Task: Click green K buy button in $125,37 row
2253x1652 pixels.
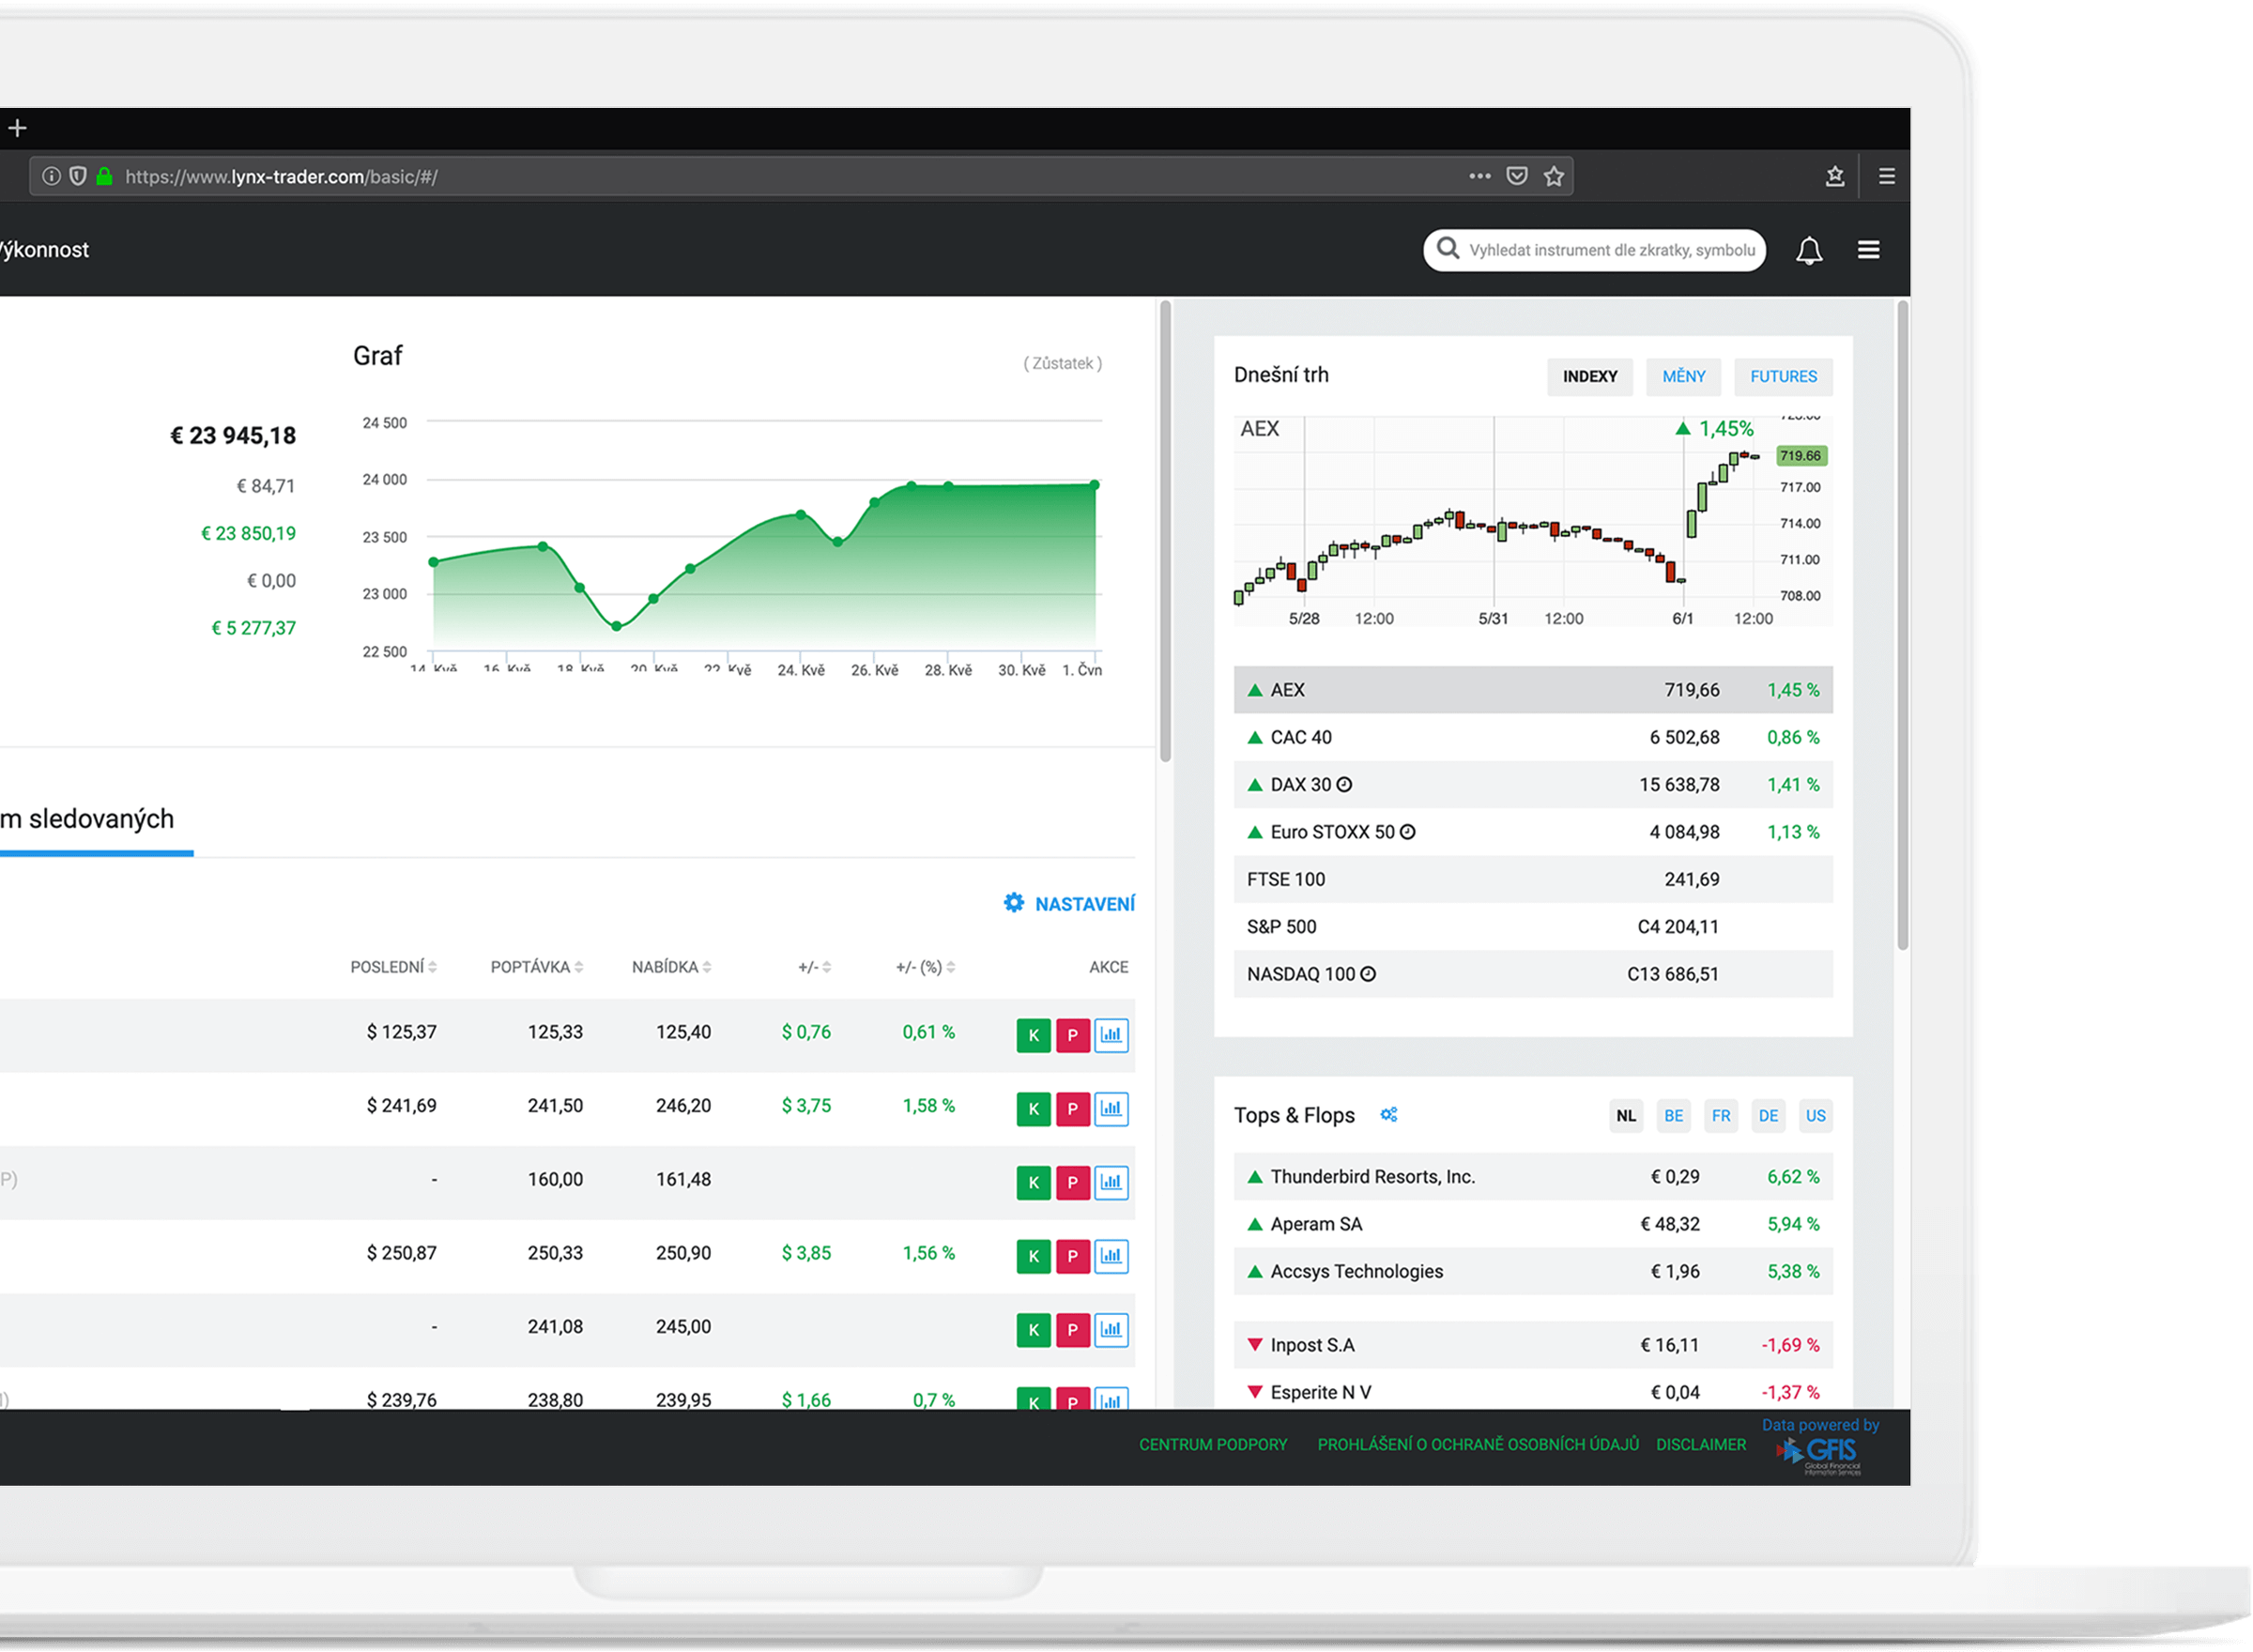Action: (1033, 1035)
